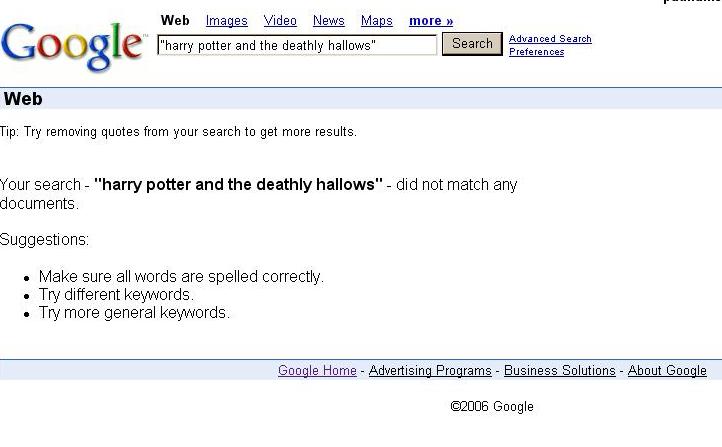Open the Advanced Search page
This screenshot has height=447, width=722.
point(550,39)
